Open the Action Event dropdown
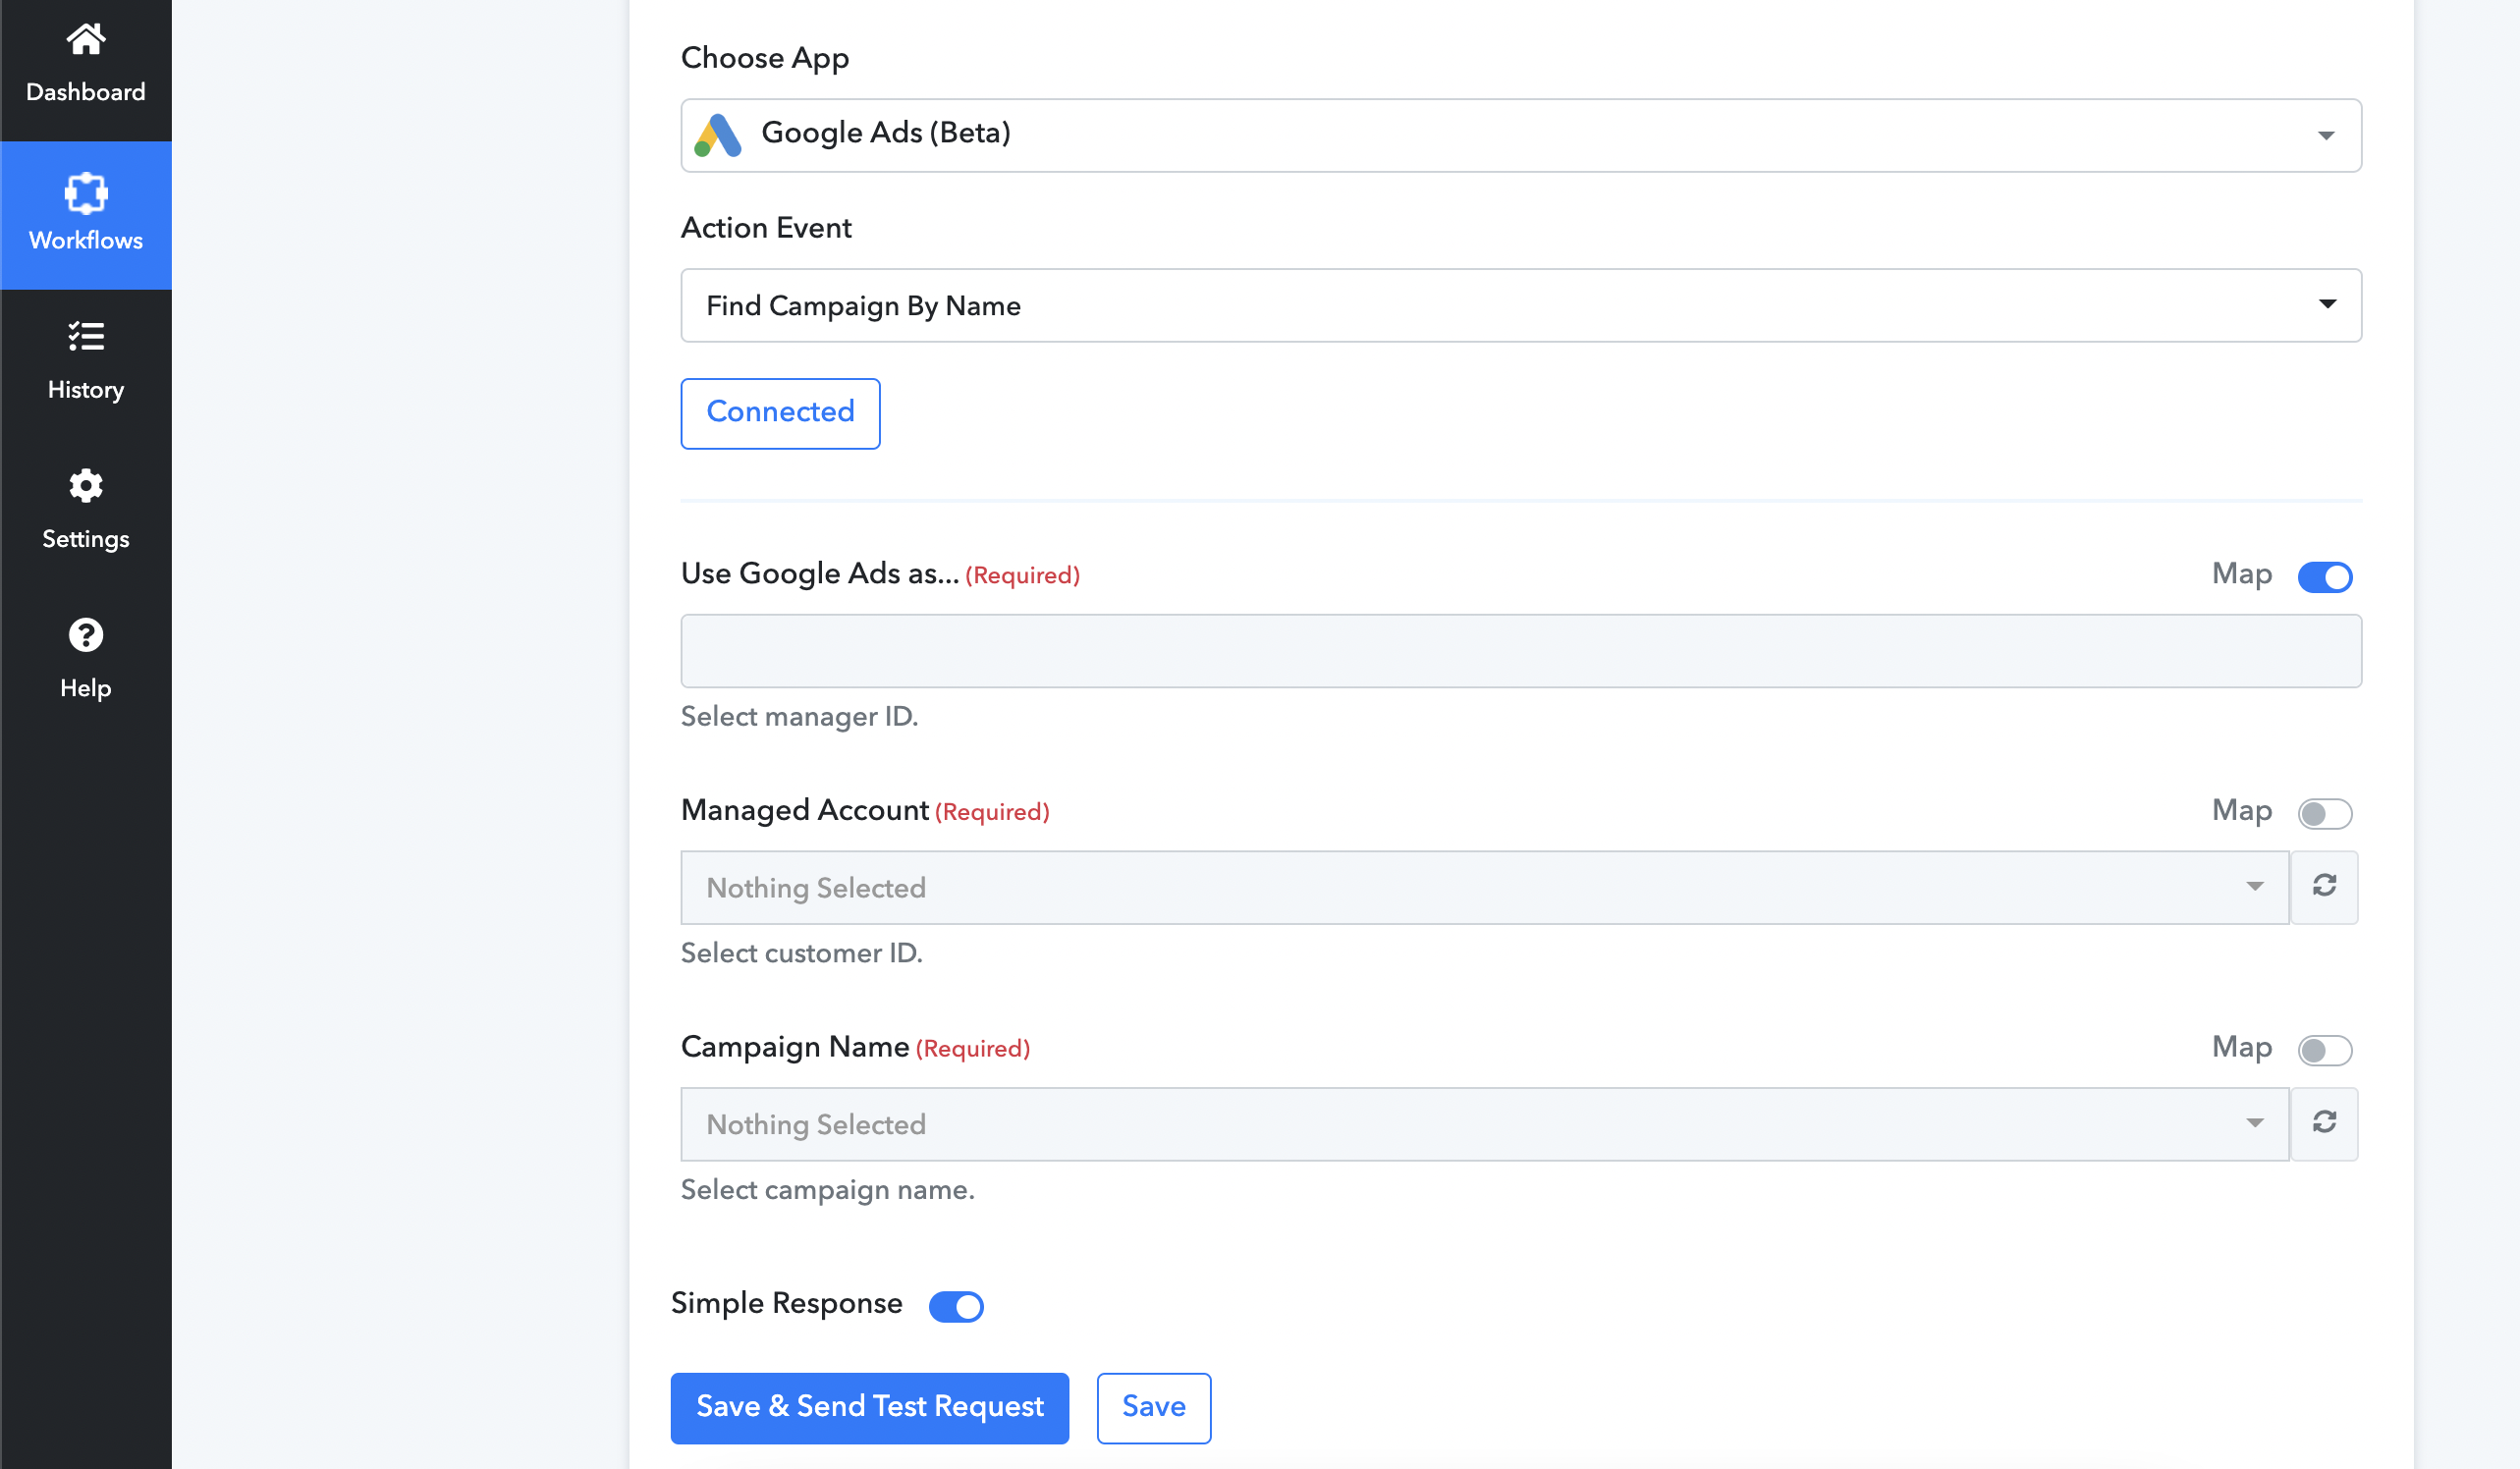Image resolution: width=2520 pixels, height=1469 pixels. tap(1521, 305)
